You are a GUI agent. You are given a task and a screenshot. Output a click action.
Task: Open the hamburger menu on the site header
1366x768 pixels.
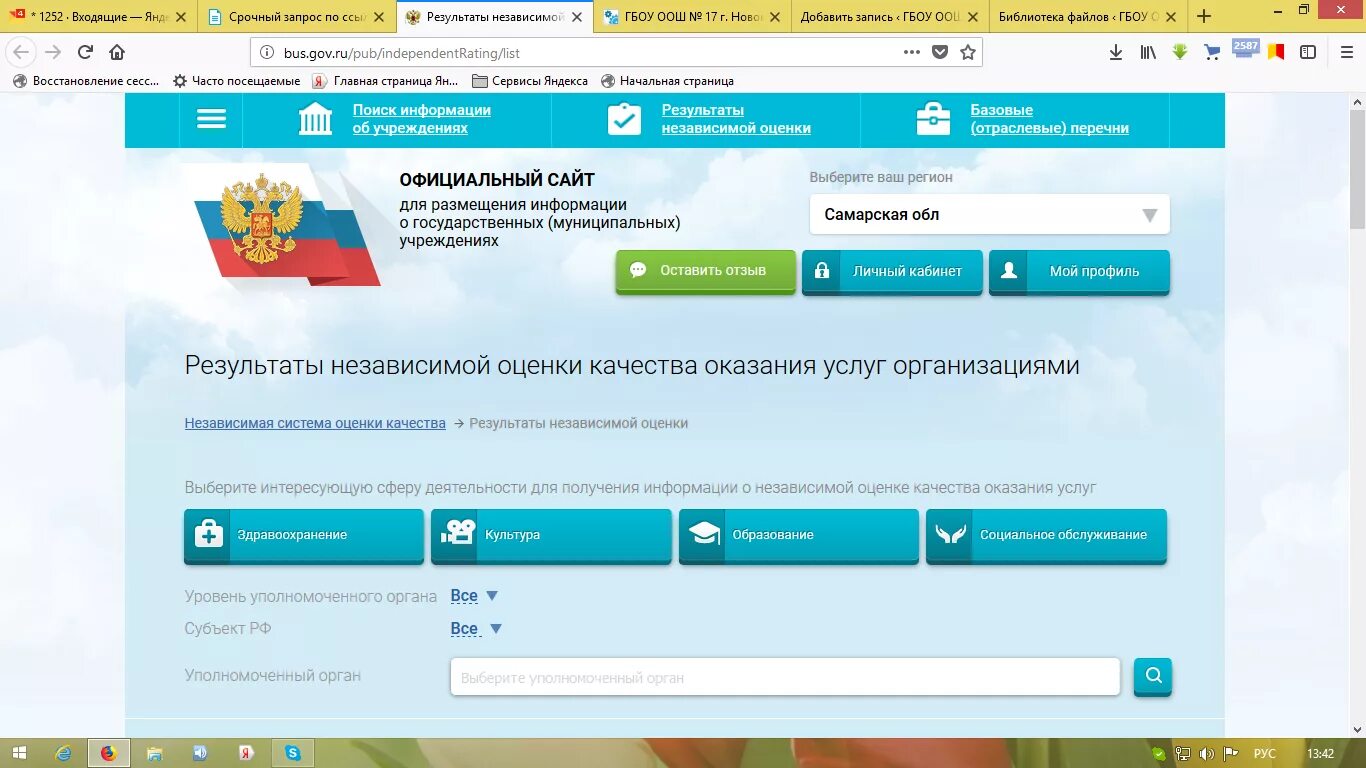211,118
